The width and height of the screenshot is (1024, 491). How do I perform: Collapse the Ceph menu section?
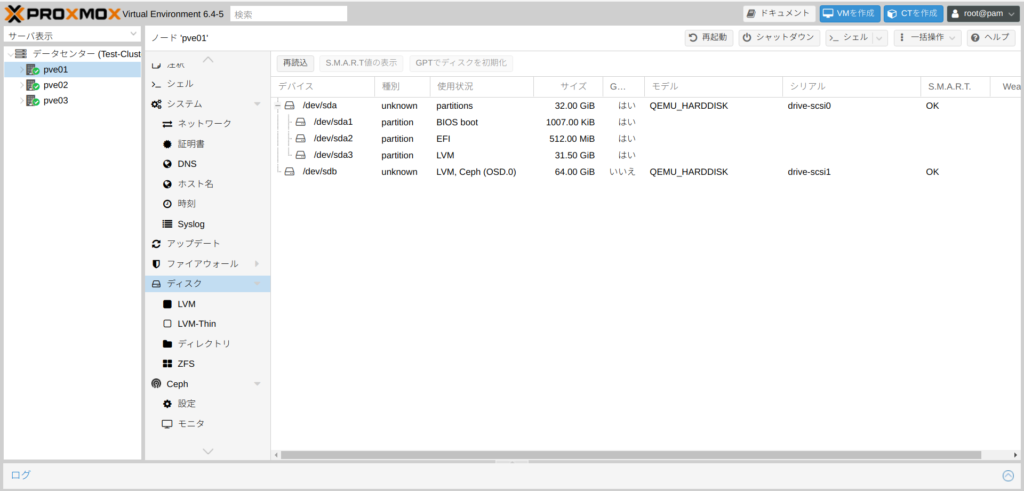(257, 384)
